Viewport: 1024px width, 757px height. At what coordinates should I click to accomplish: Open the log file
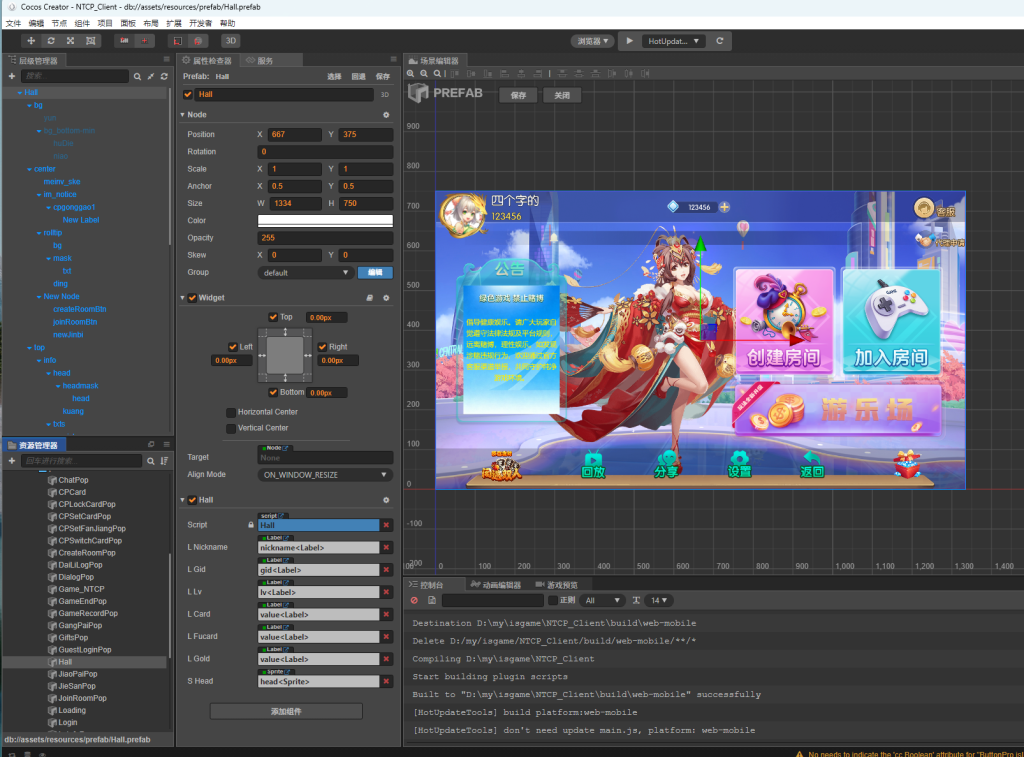(x=432, y=600)
